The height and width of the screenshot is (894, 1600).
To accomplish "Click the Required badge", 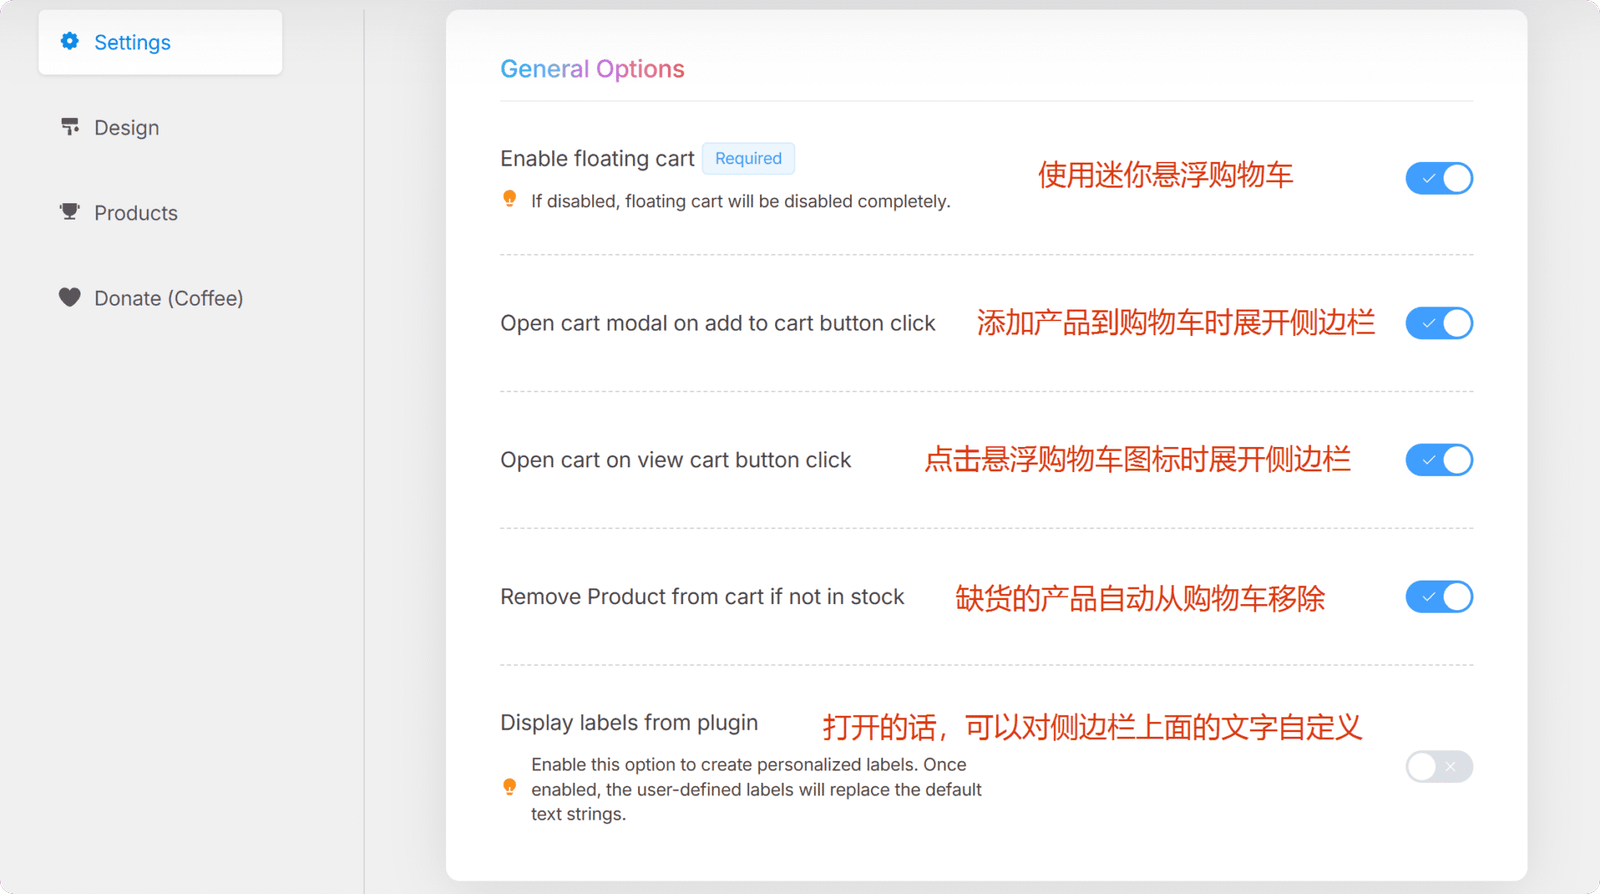I will (748, 158).
